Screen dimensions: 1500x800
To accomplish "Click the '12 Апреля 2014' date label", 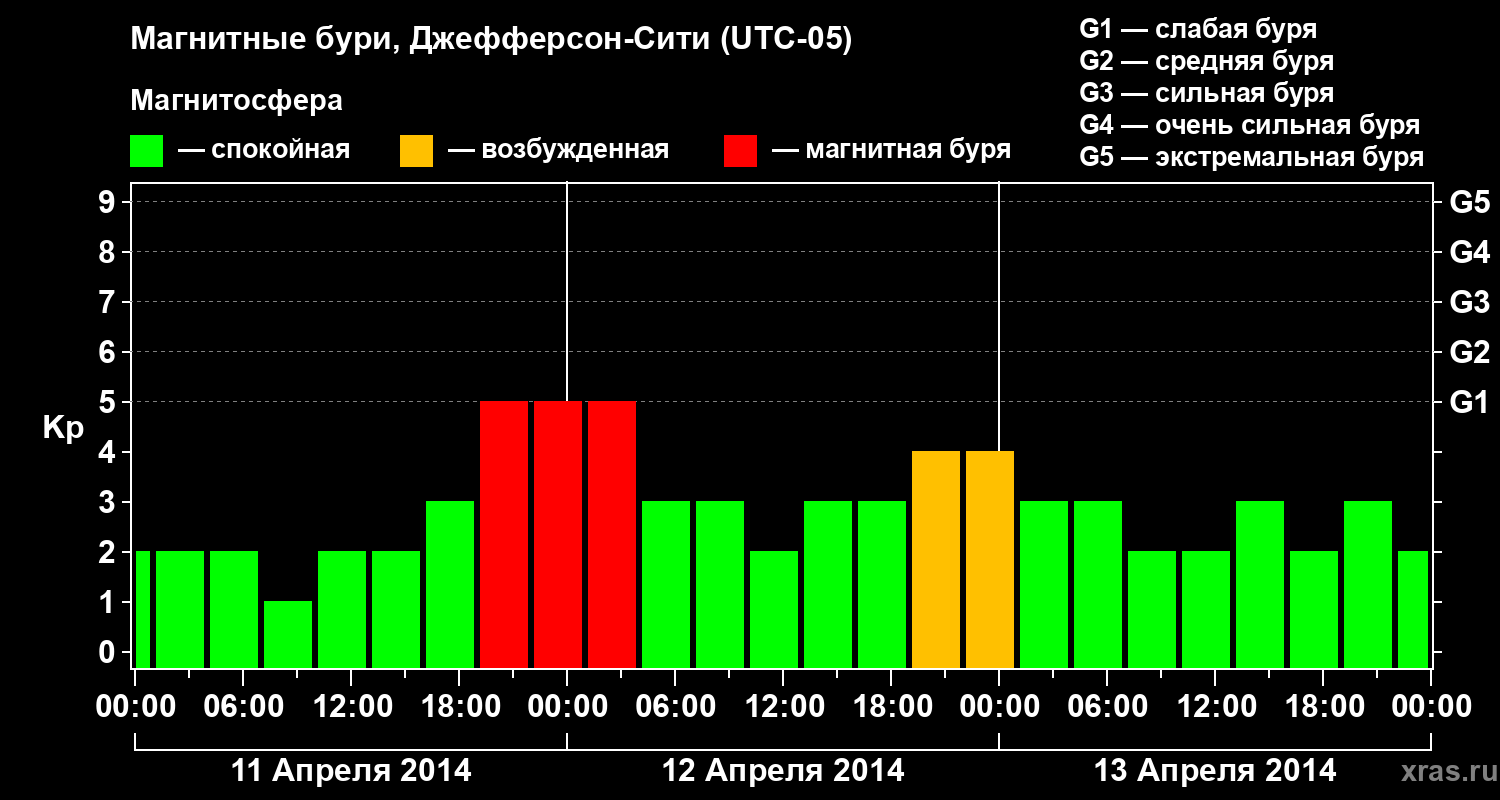I will coord(783,770).
